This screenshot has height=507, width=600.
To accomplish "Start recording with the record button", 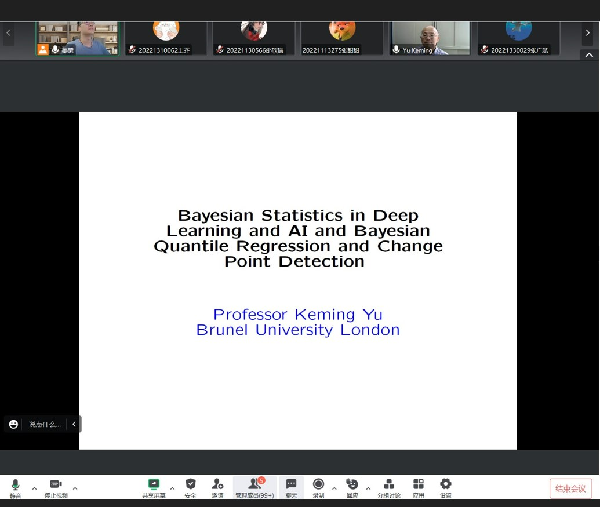I will point(318,485).
